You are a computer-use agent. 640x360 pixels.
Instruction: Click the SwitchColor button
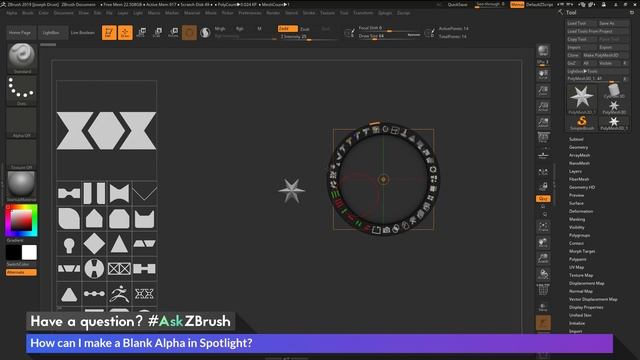pos(21,264)
